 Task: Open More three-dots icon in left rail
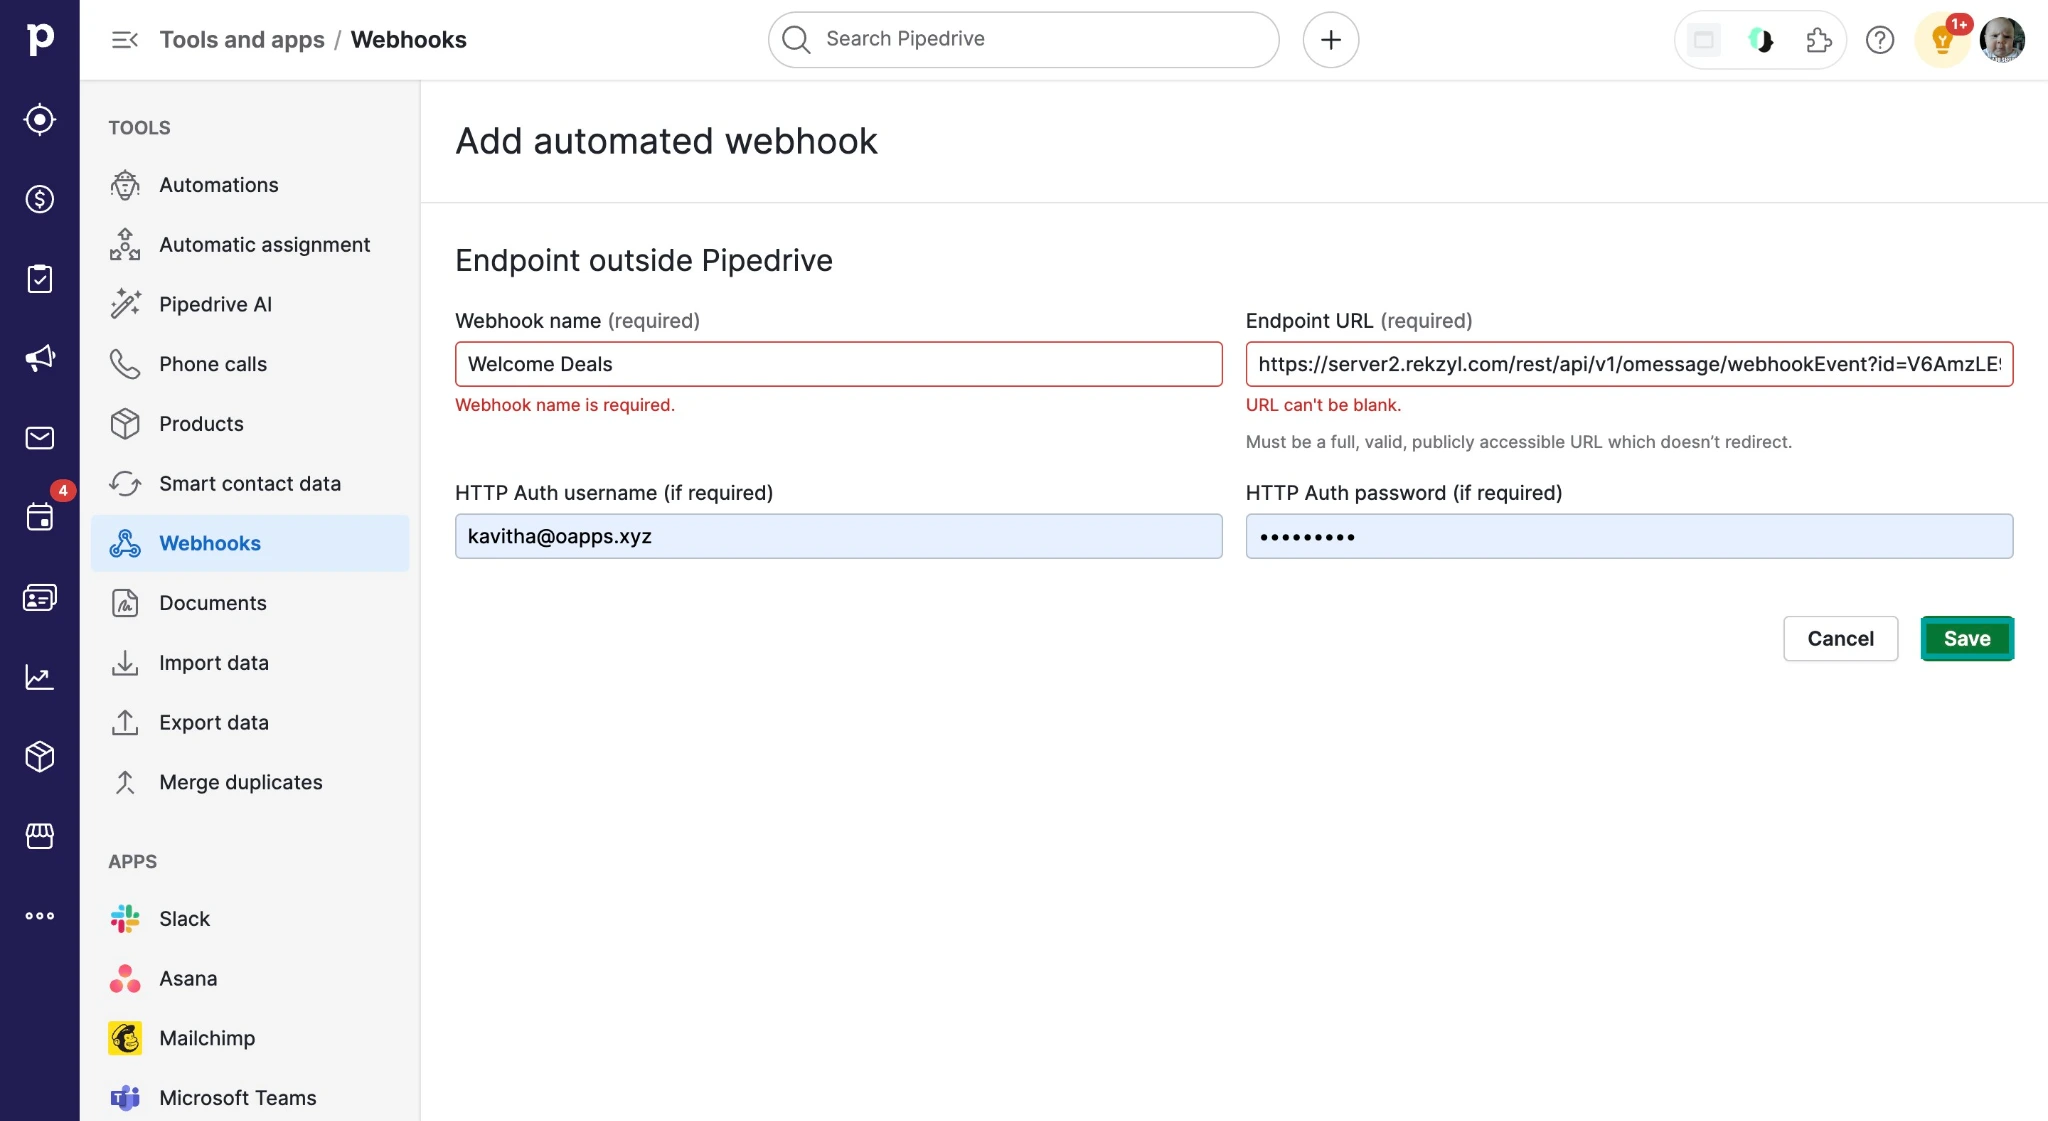(40, 916)
